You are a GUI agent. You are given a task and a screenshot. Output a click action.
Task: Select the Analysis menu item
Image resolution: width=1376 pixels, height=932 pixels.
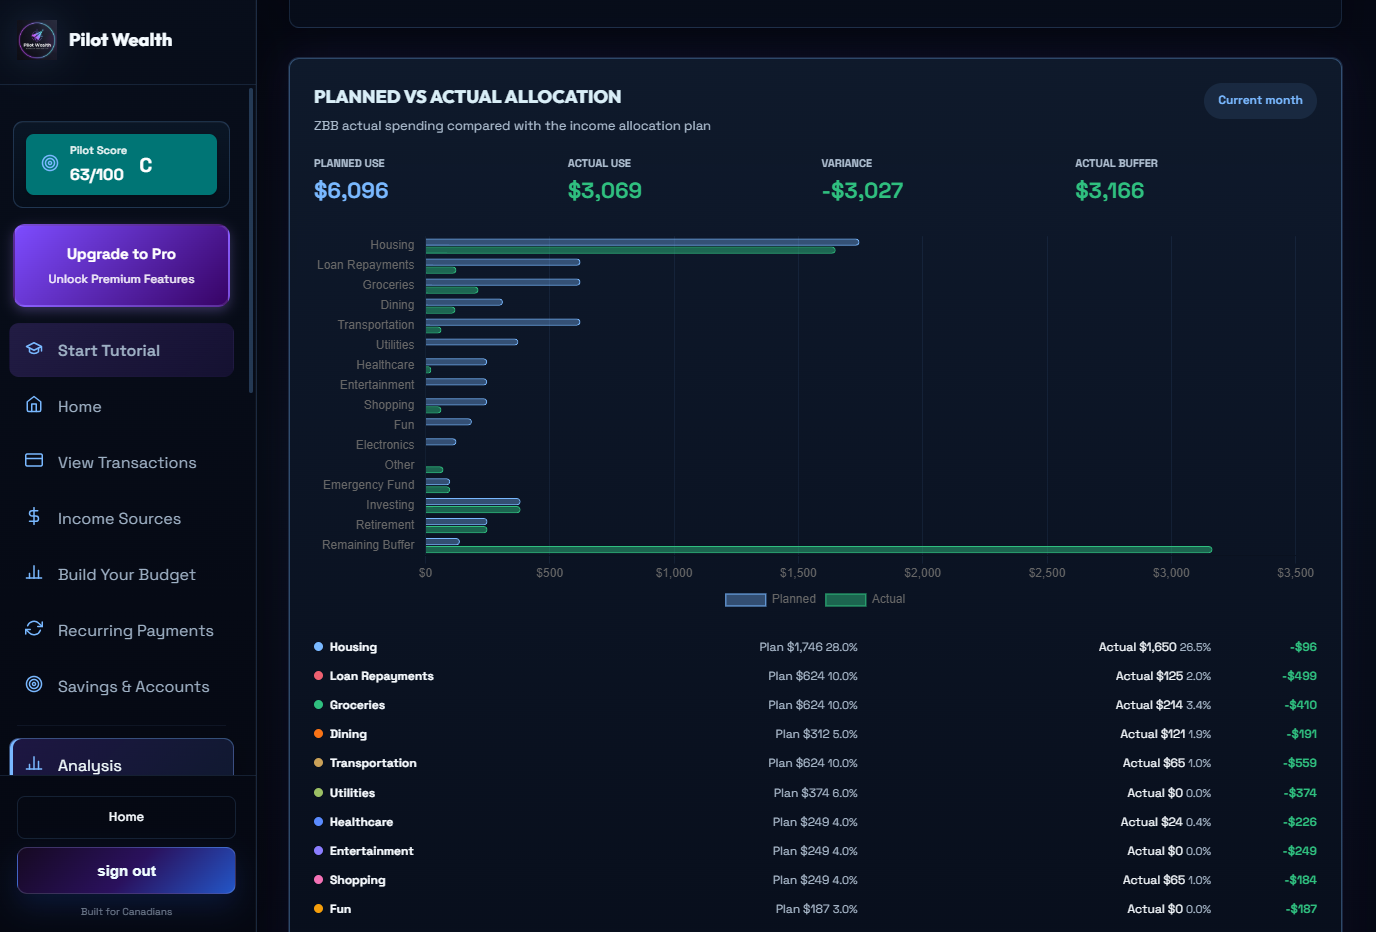pyautogui.click(x=122, y=758)
